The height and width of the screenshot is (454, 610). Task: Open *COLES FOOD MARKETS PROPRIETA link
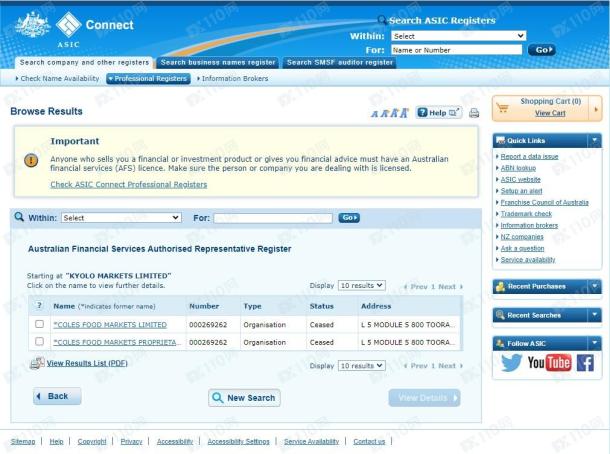coord(117,342)
